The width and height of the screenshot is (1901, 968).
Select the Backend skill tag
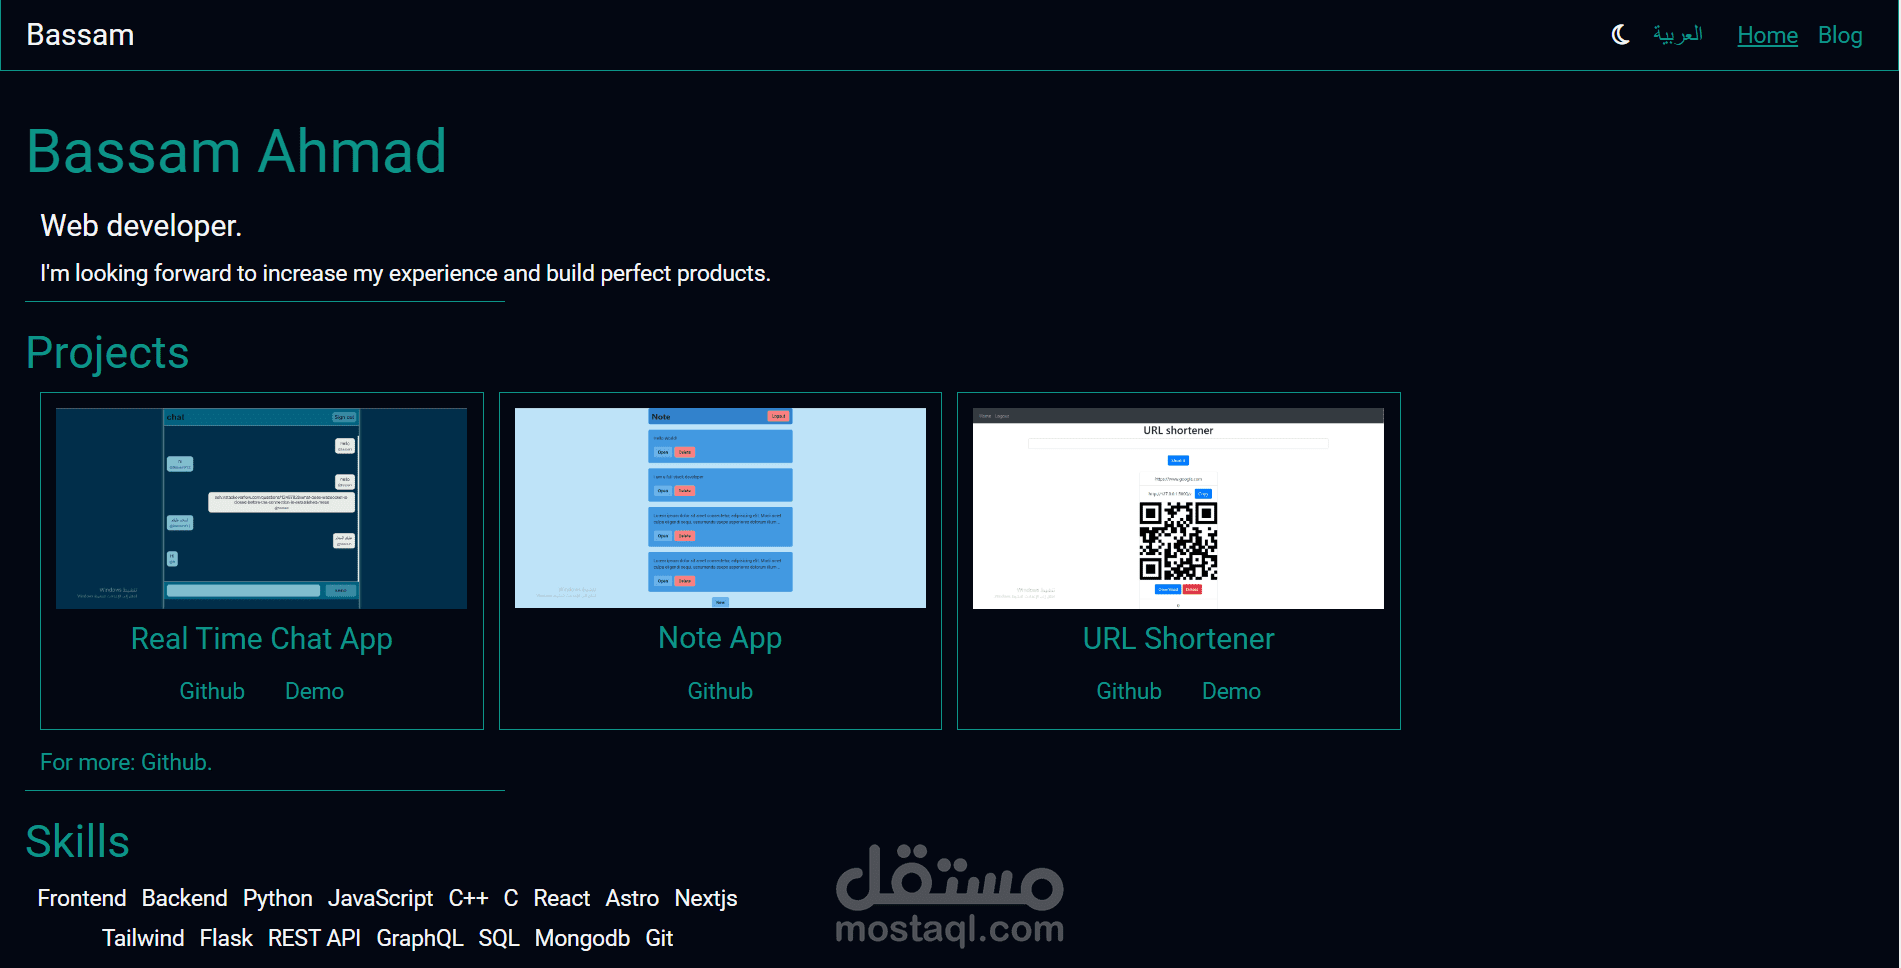coord(185,898)
